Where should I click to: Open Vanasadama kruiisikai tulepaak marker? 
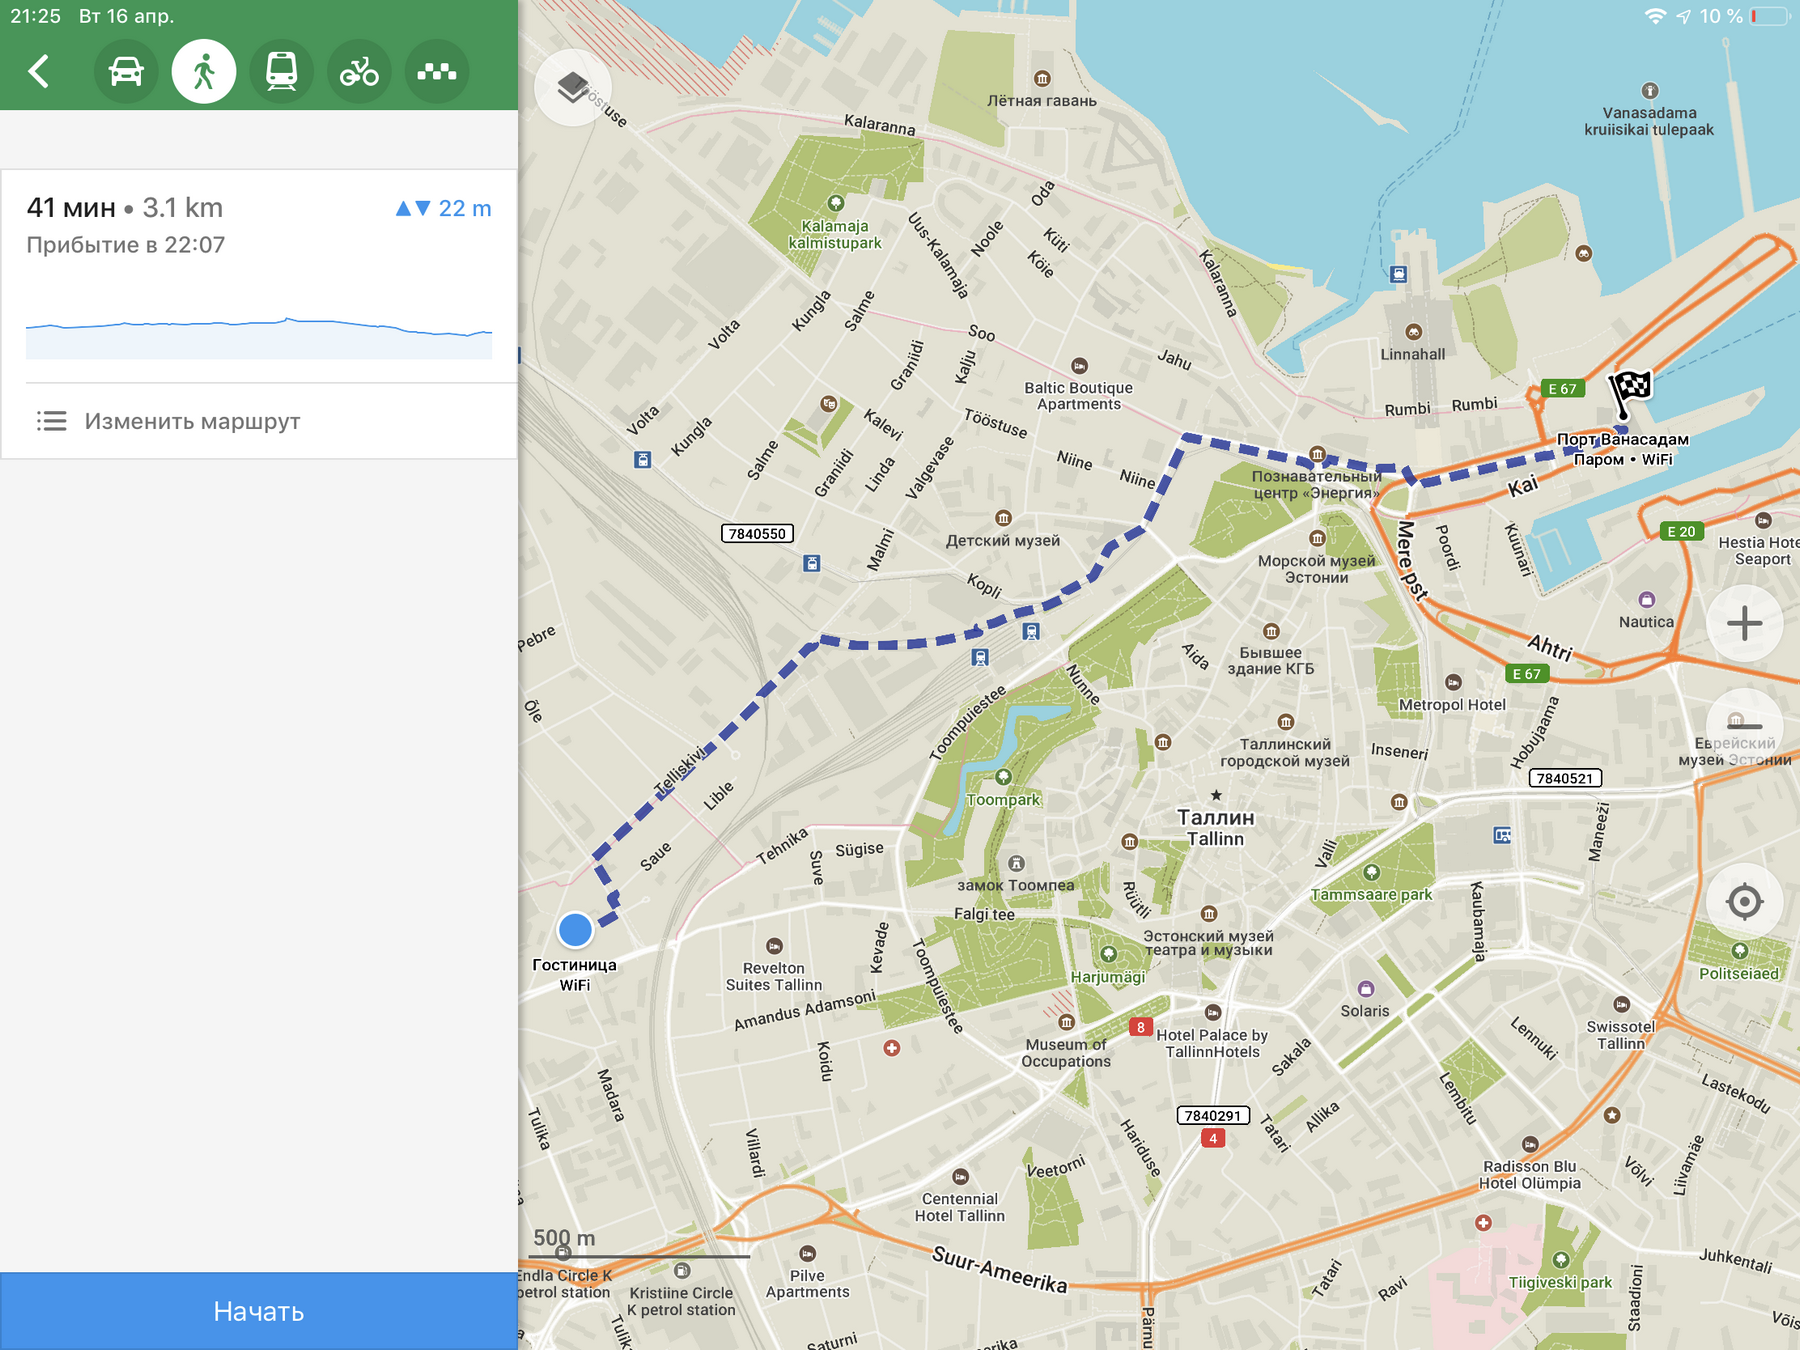coord(1650,91)
